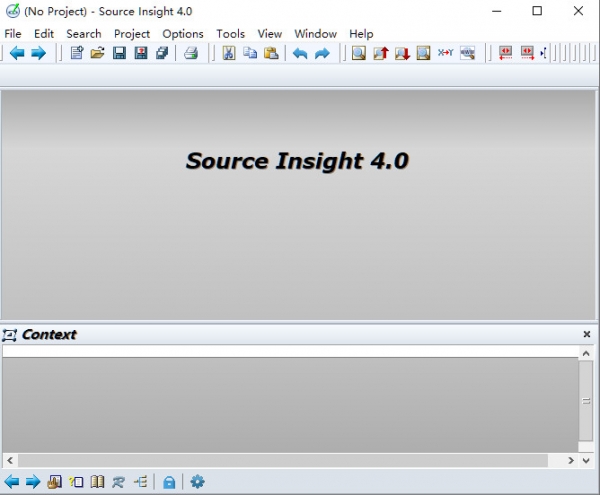Click the R-shaped references icon in Context toolbar
The height and width of the screenshot is (495, 600).
click(119, 482)
